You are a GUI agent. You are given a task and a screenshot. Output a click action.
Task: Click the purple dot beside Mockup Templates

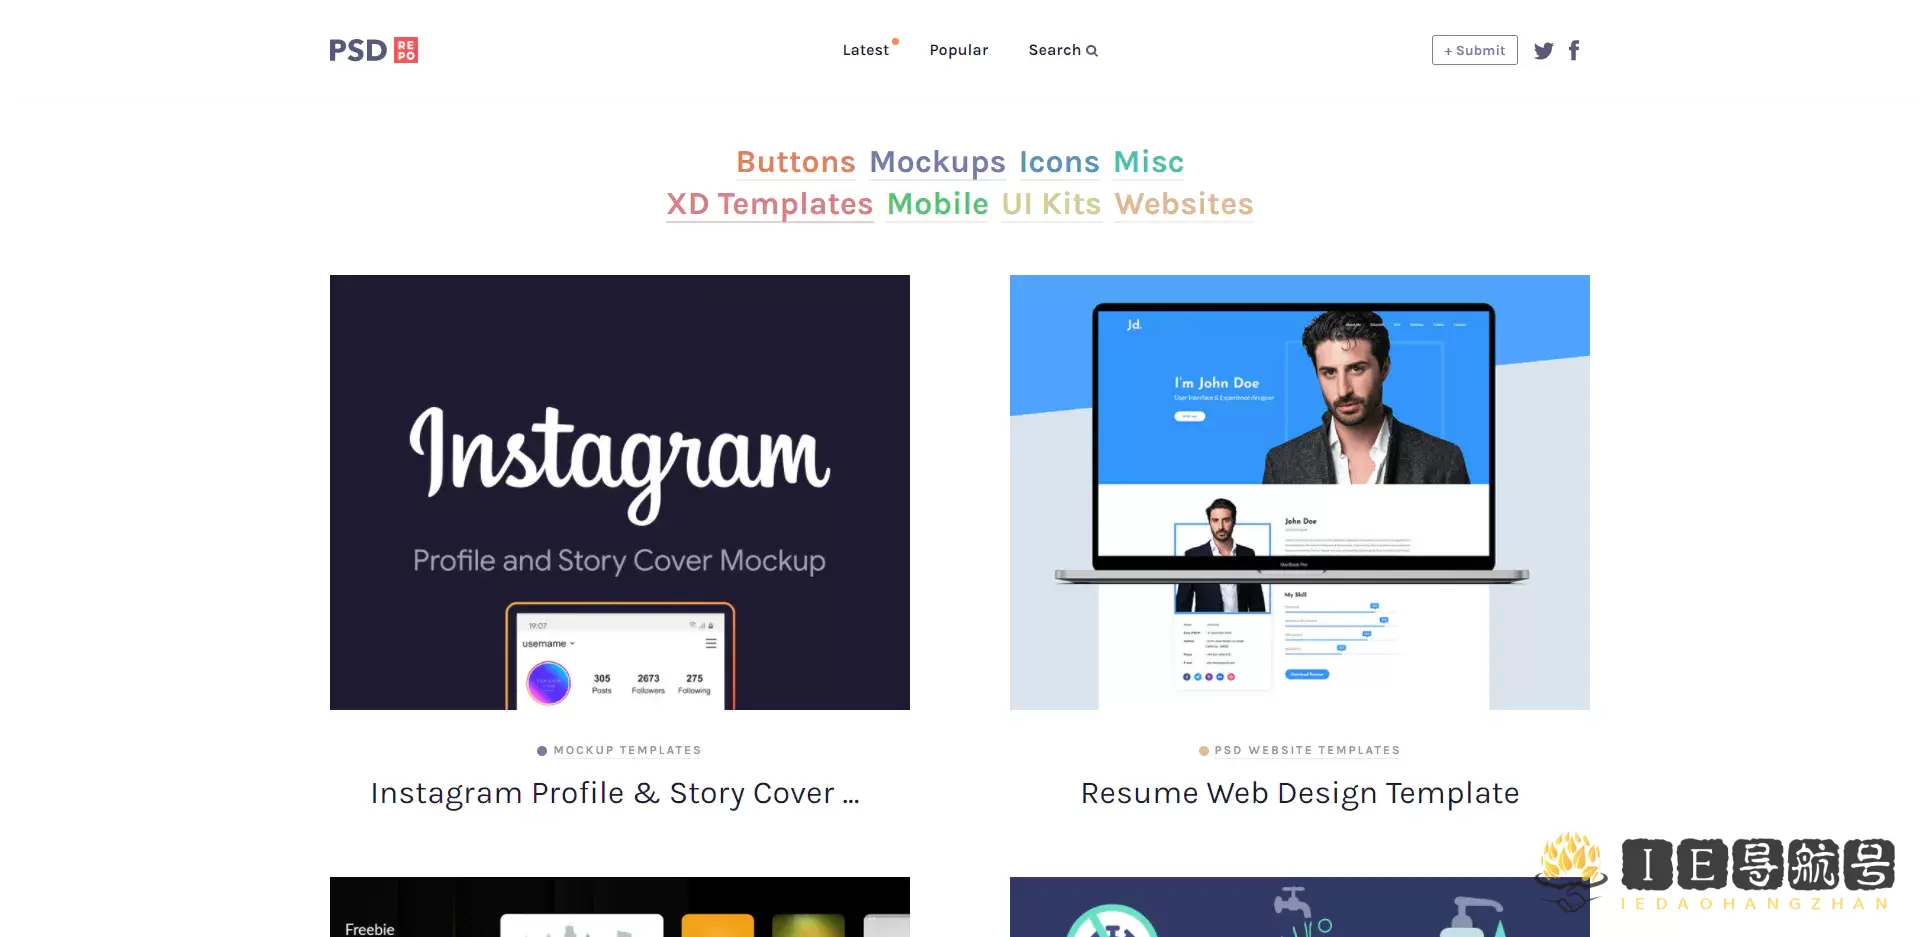tap(542, 751)
